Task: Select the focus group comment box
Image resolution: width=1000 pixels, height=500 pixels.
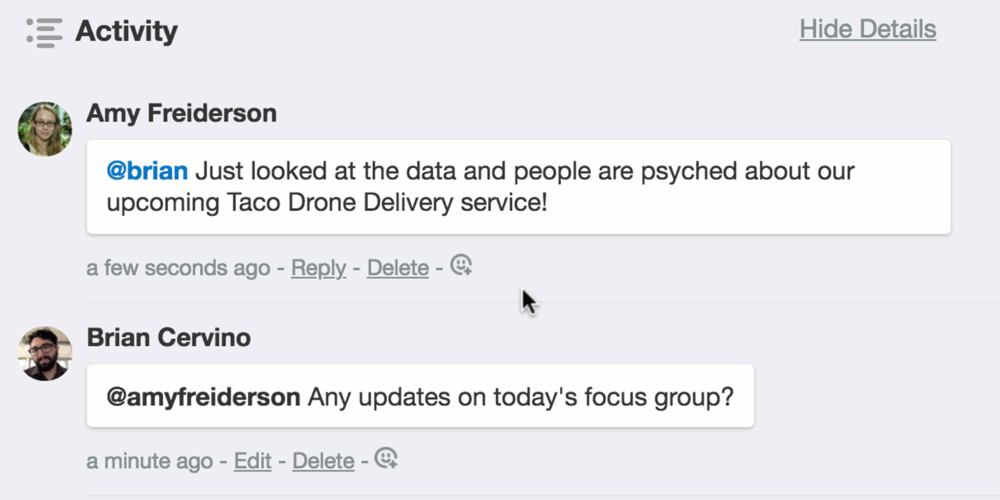Action: [x=420, y=396]
